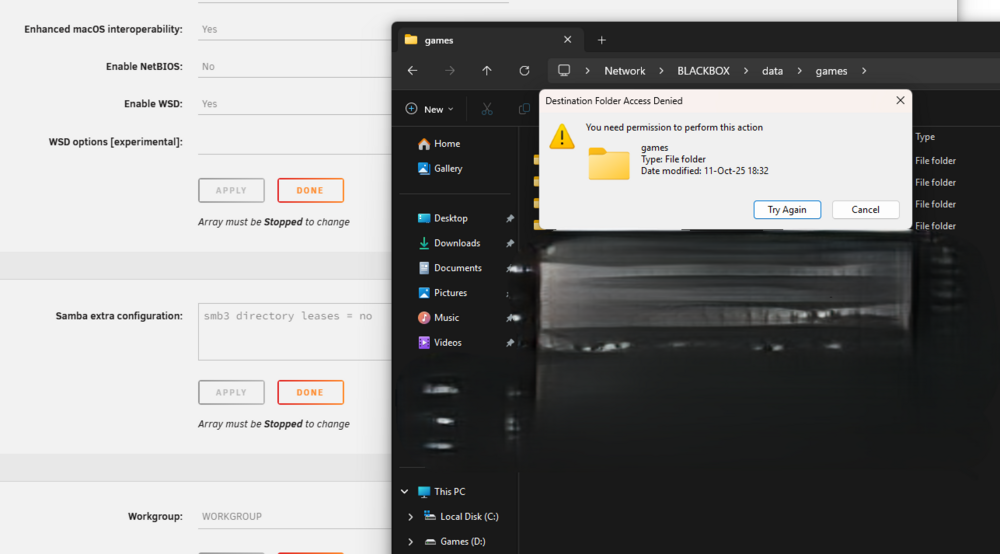Open a new Explorer tab with plus
The width and height of the screenshot is (1000, 554).
pyautogui.click(x=601, y=40)
